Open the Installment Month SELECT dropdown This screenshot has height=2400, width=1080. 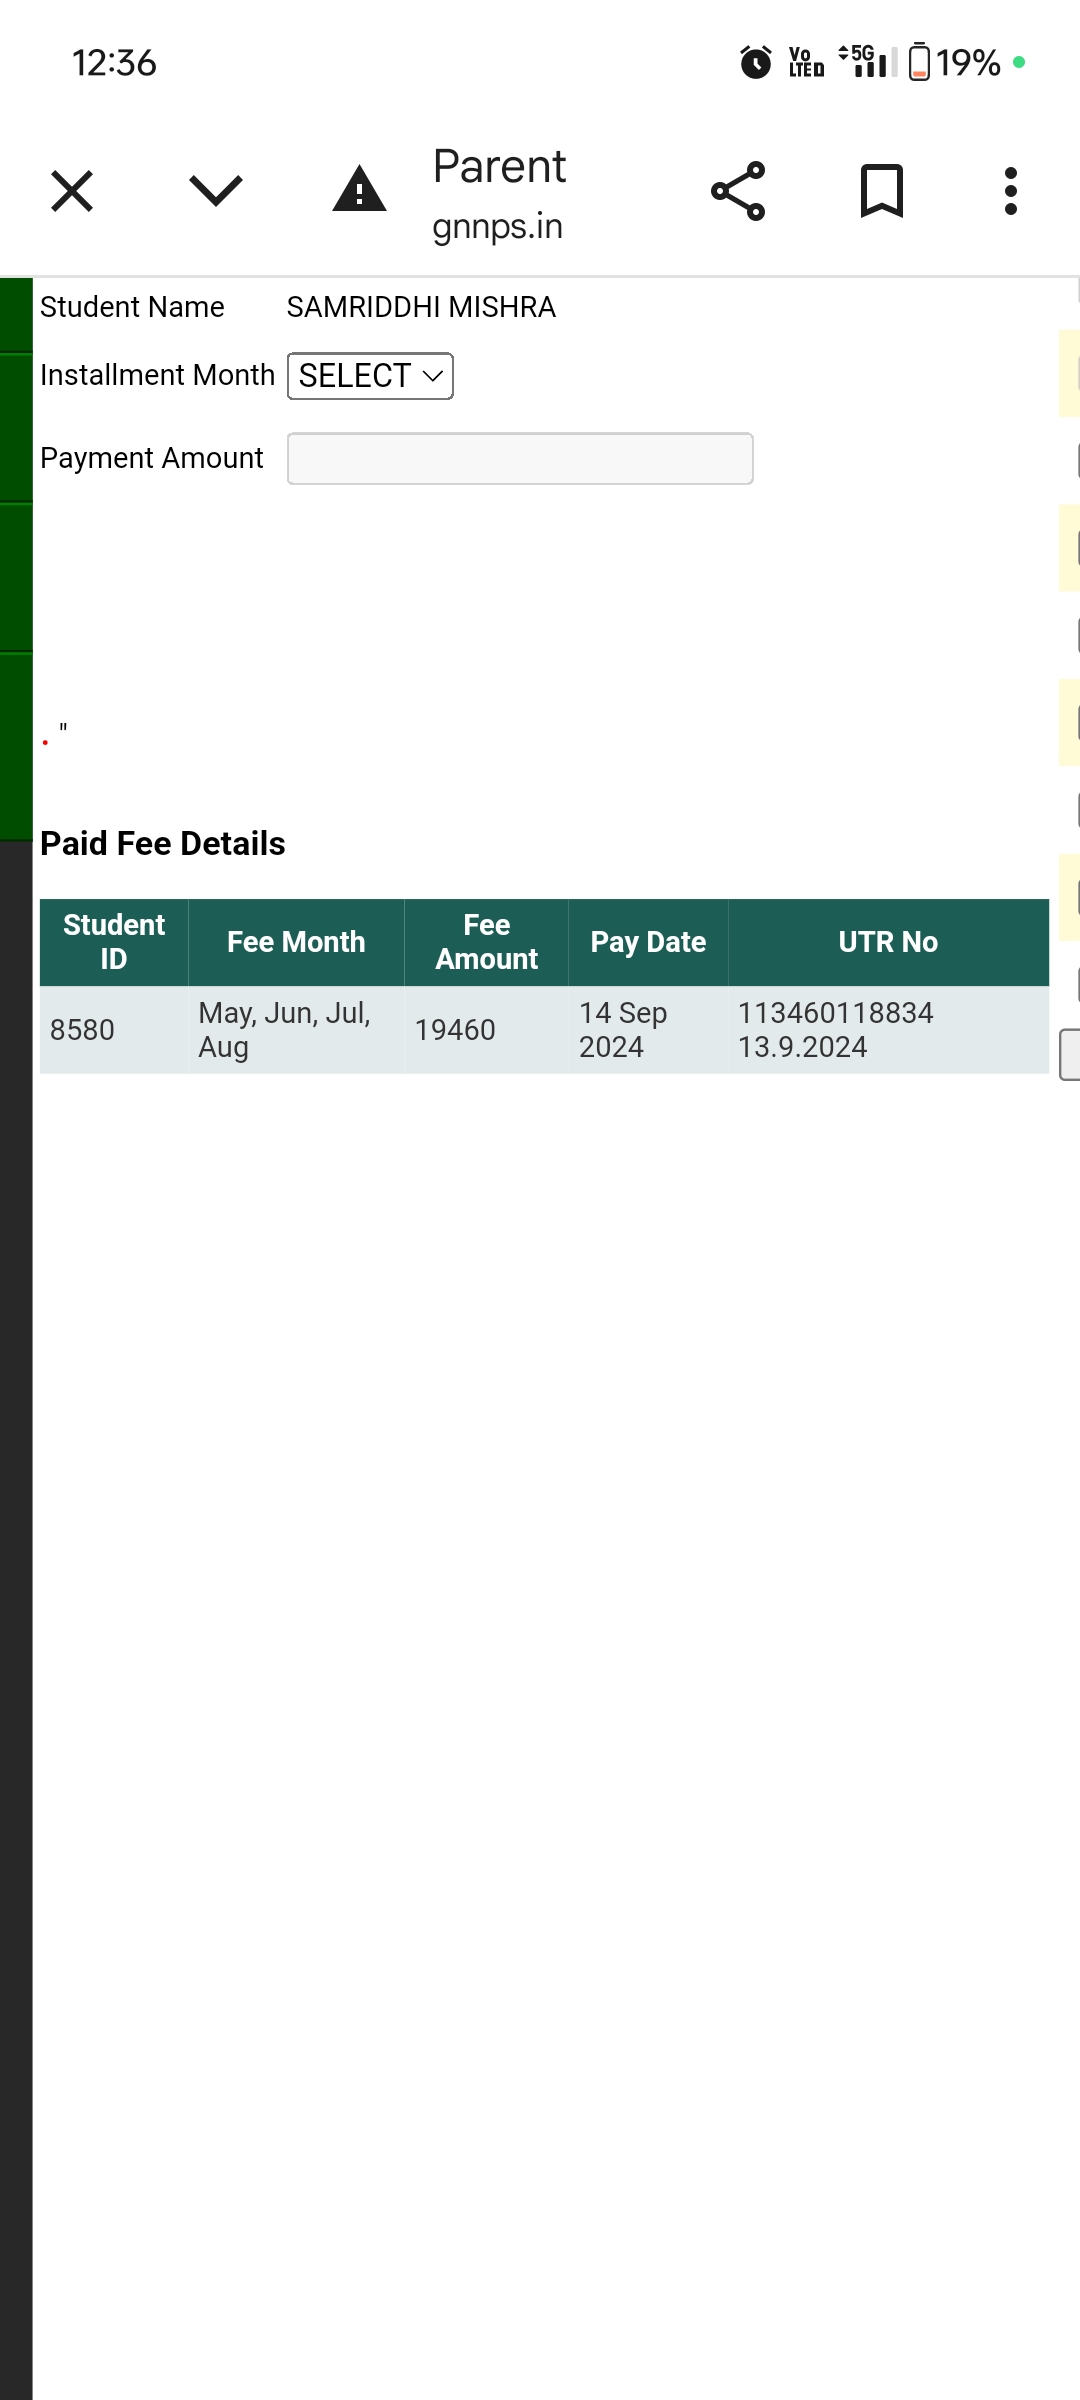(x=370, y=376)
